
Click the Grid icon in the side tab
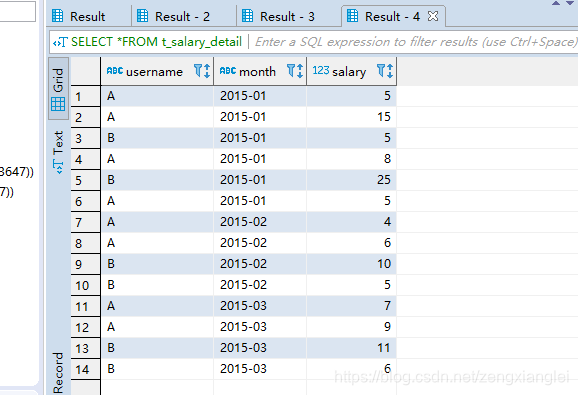tap(58, 104)
